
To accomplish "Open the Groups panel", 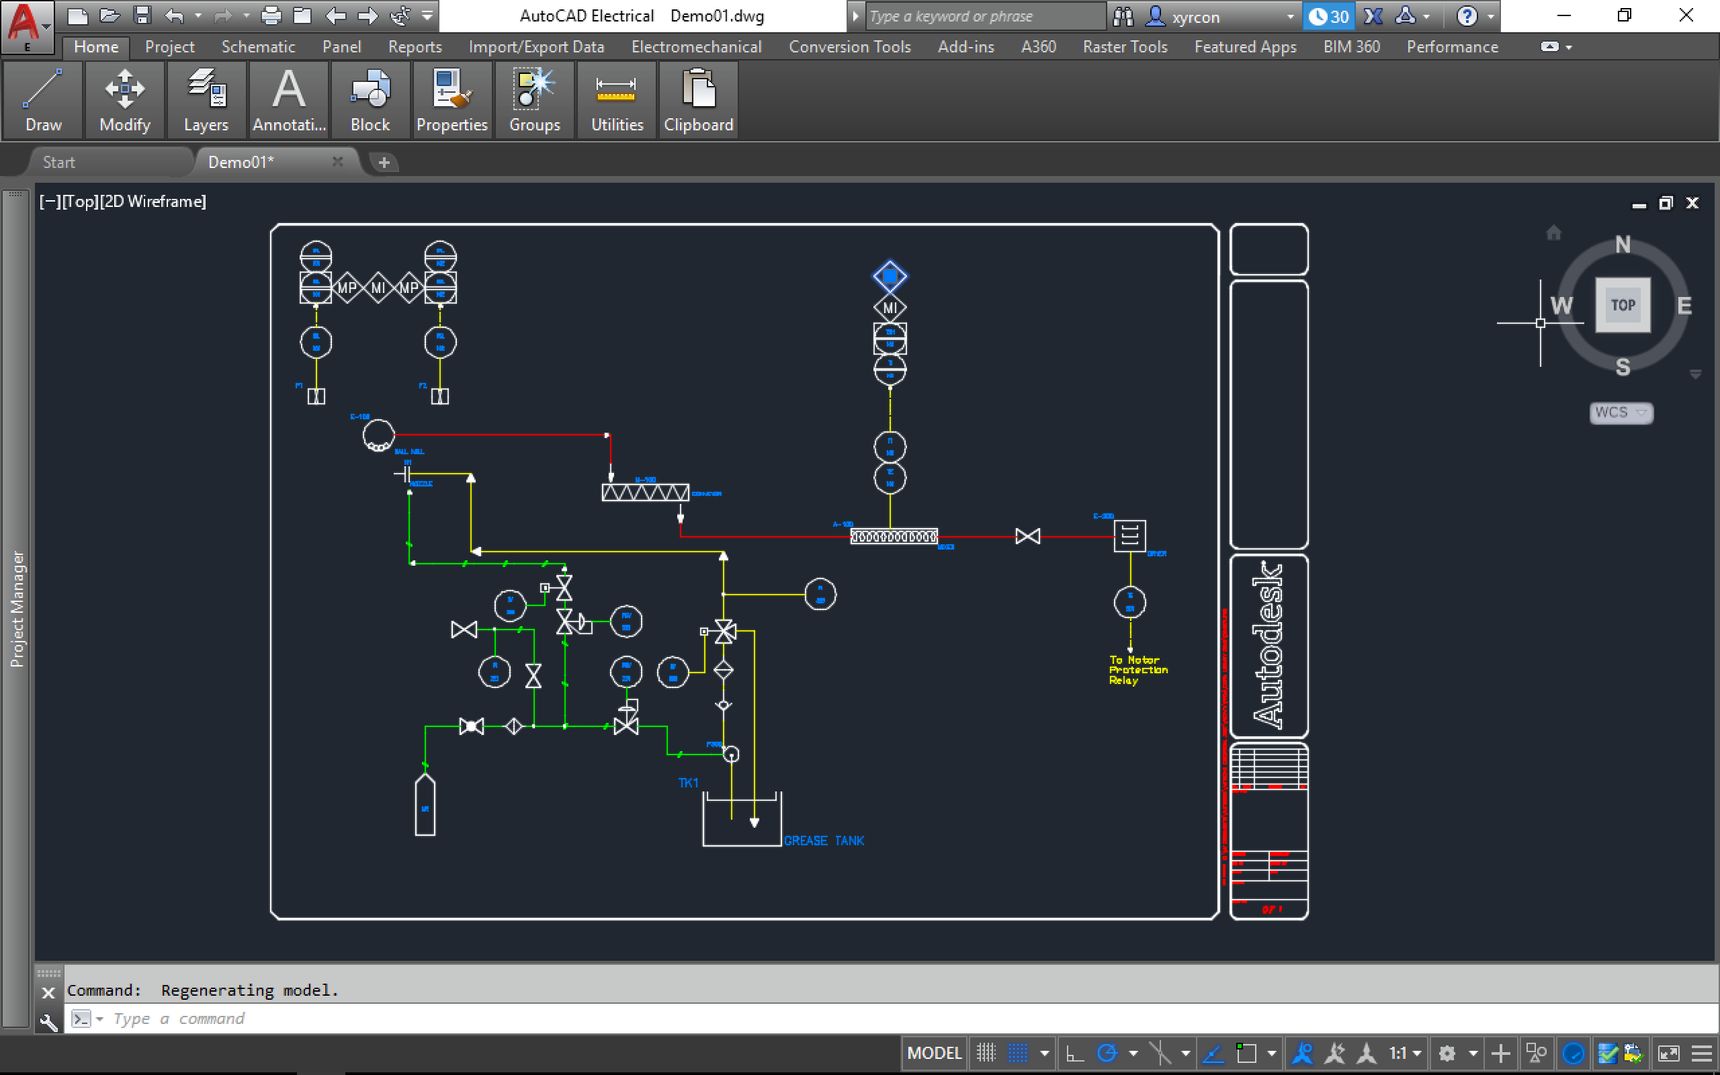I will click(x=534, y=99).
